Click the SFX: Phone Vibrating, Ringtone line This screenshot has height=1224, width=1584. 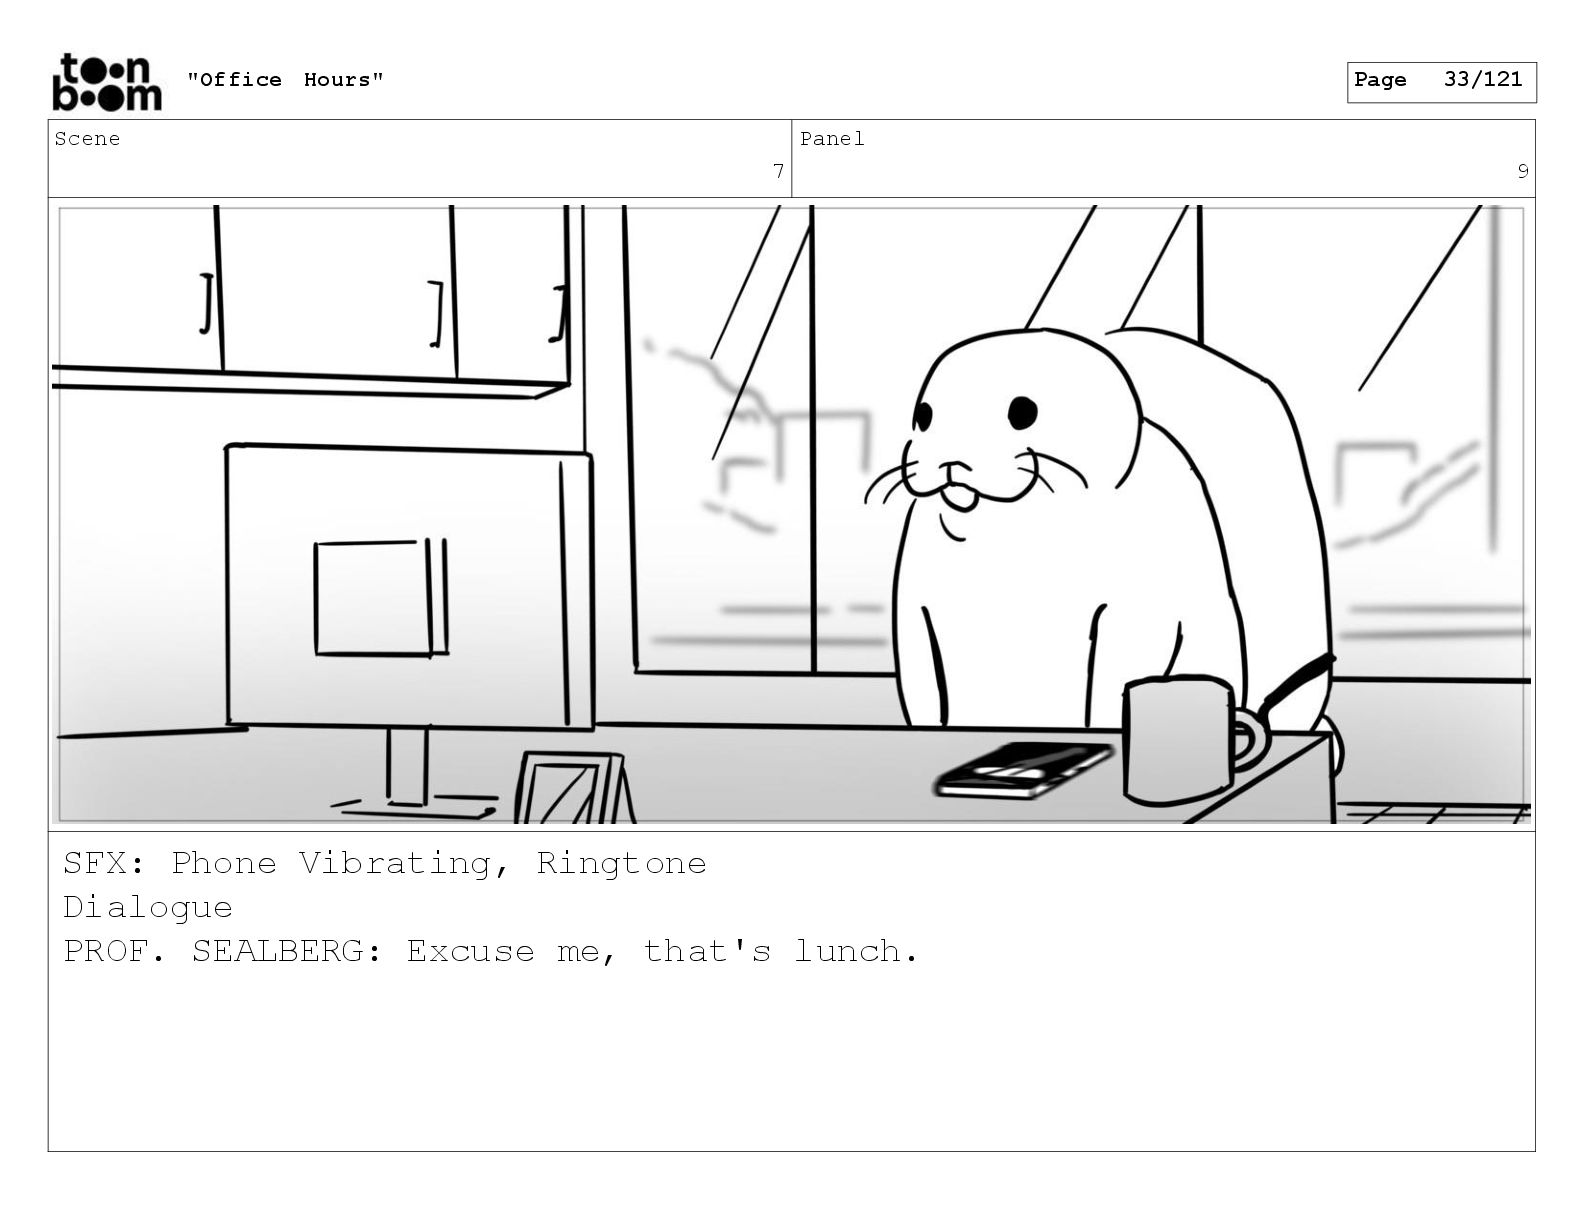pos(385,863)
